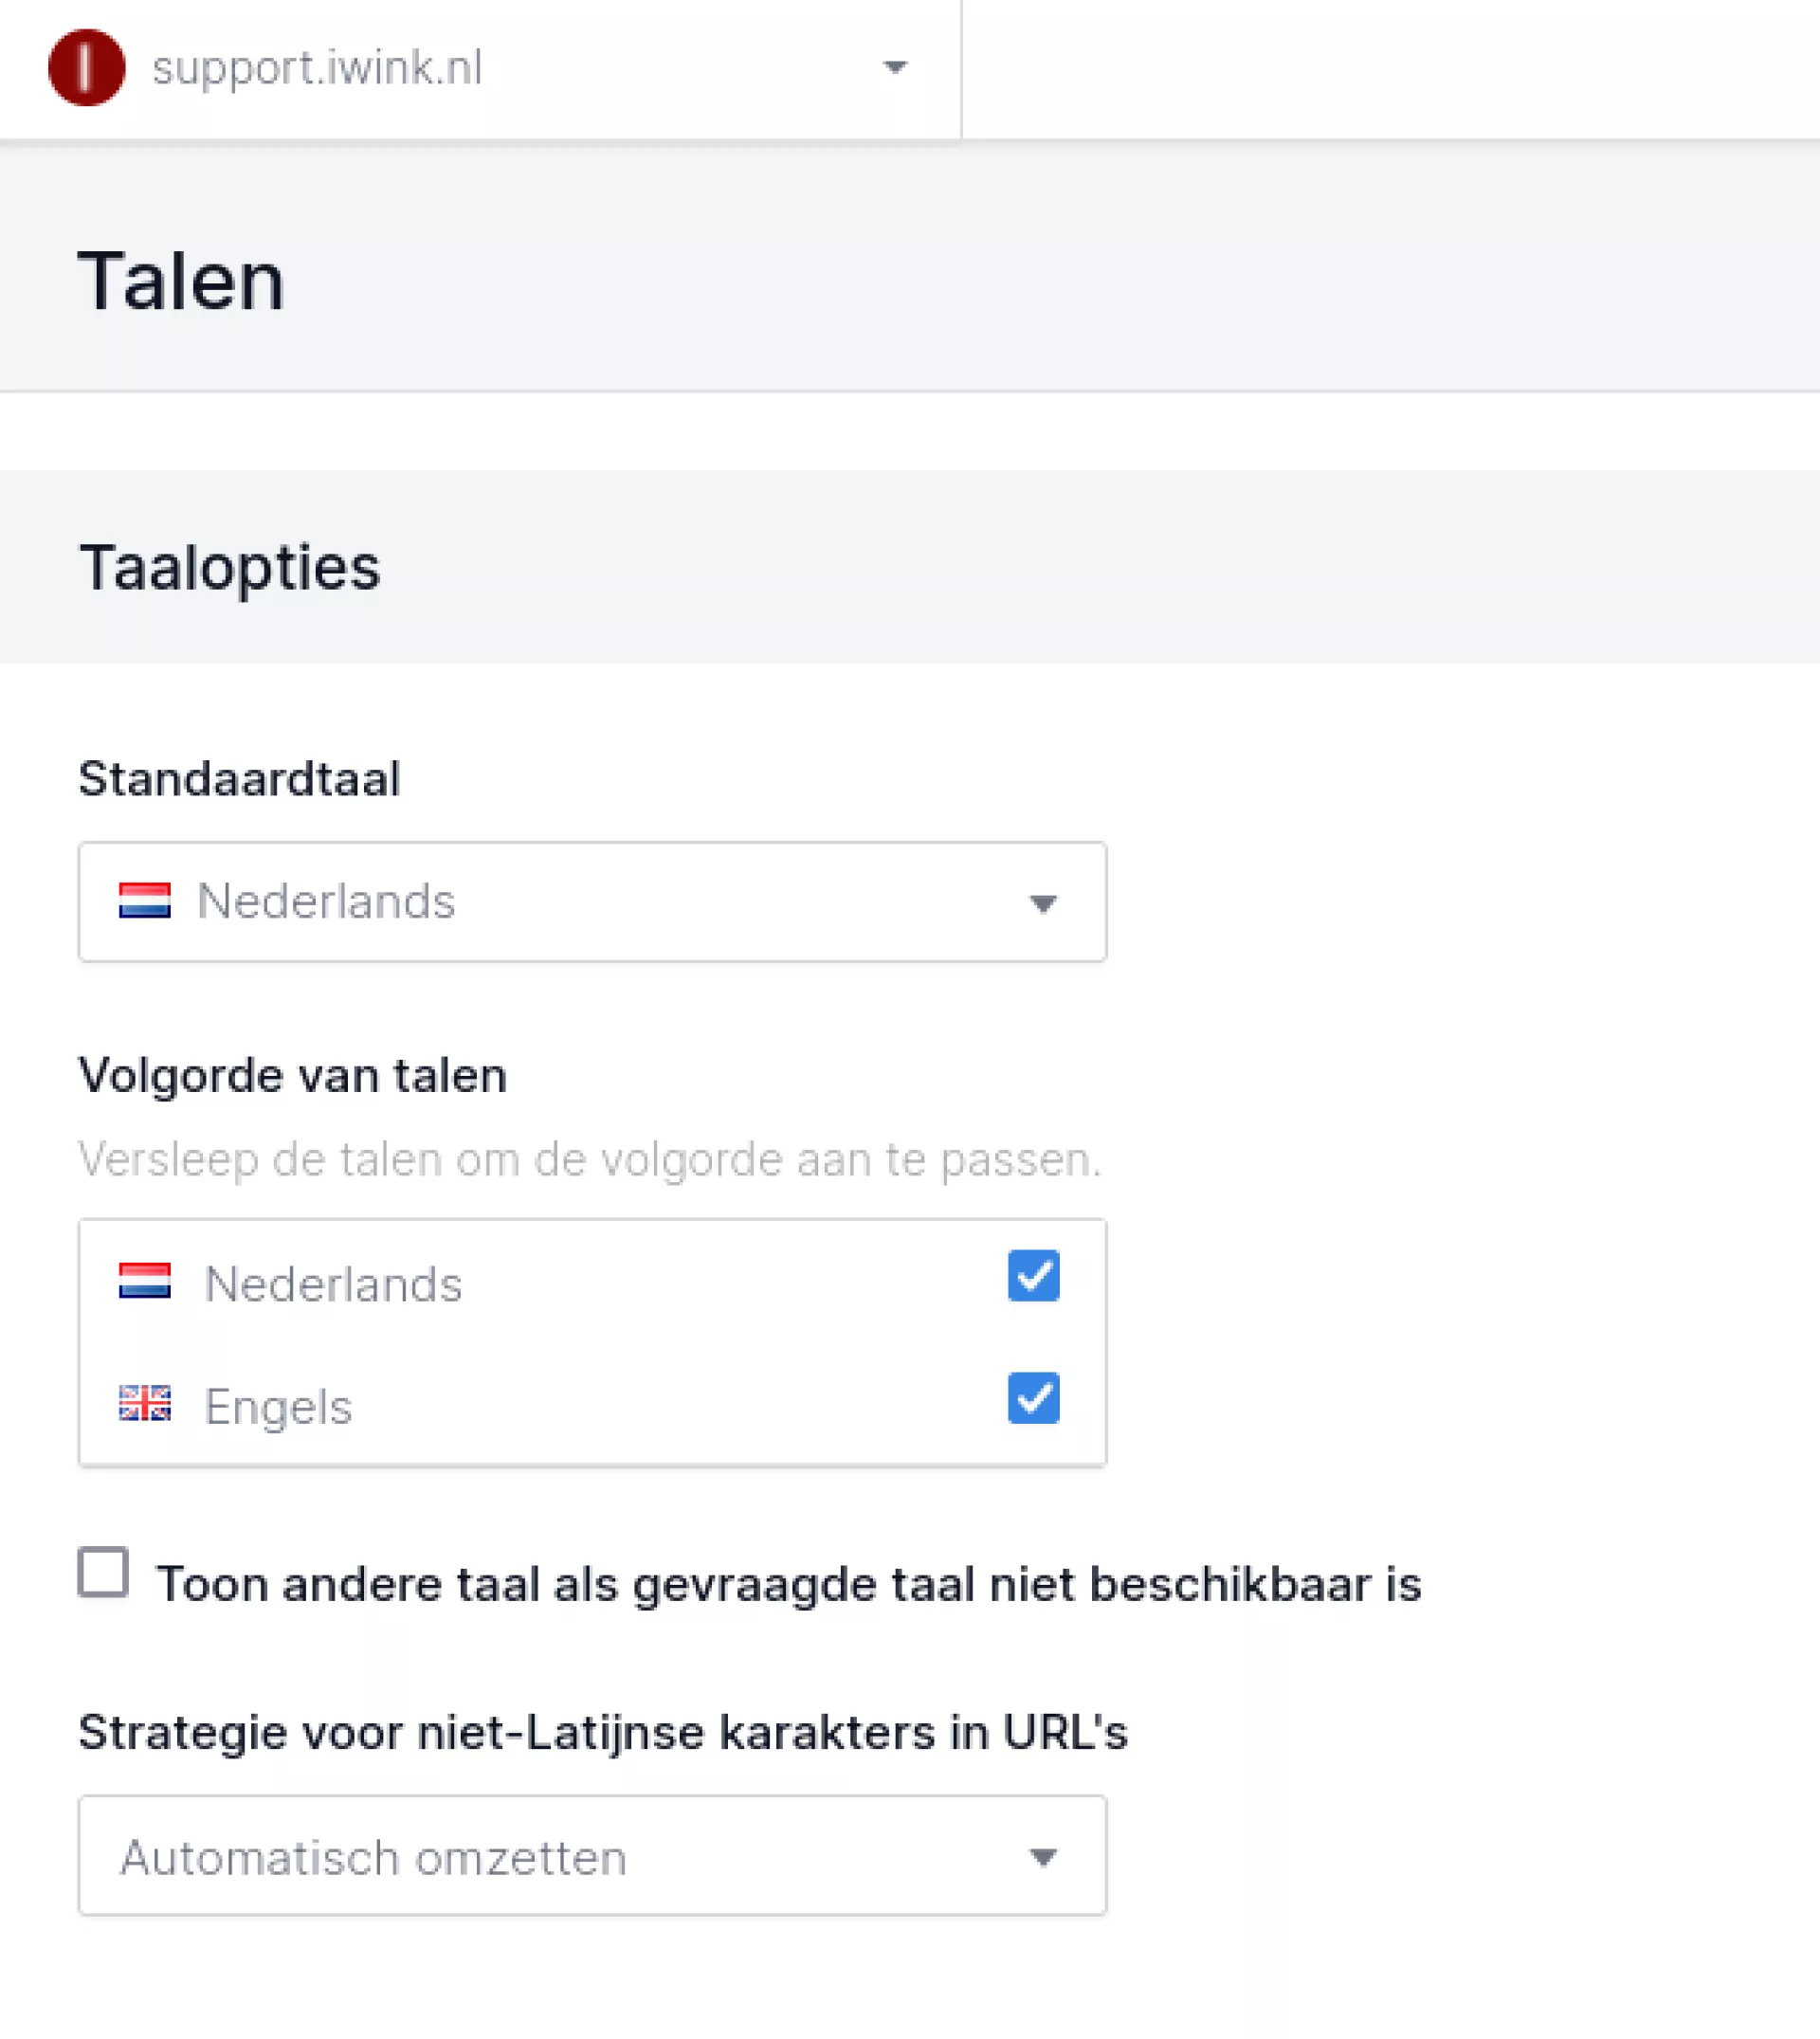Click the Dutch flag in language order list
The height and width of the screenshot is (2039, 1820).
coord(145,1281)
